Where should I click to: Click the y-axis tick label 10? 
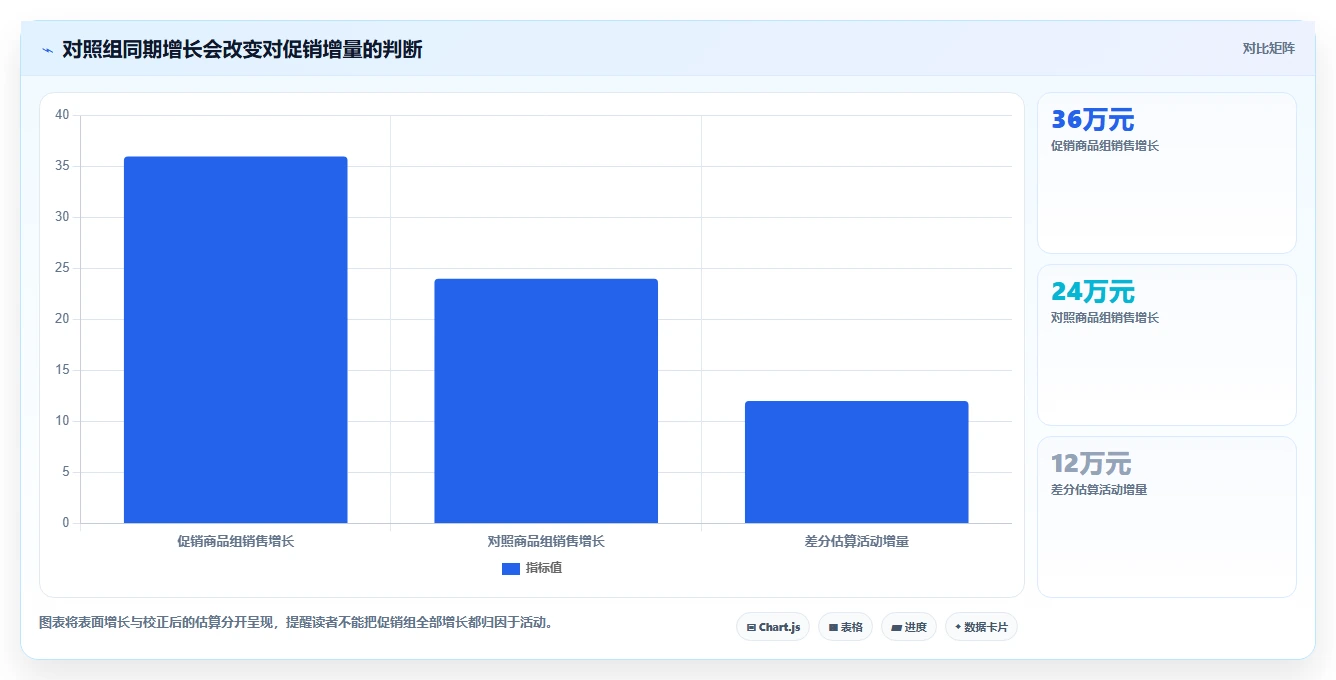point(62,421)
